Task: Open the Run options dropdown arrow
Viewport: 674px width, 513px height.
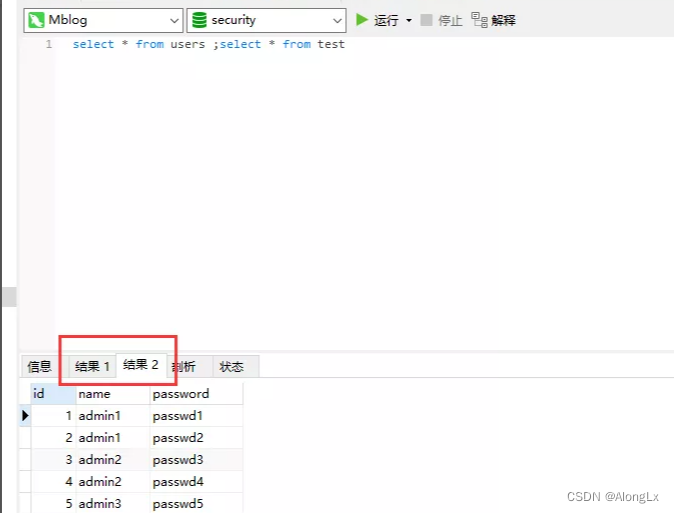Action: (x=409, y=20)
